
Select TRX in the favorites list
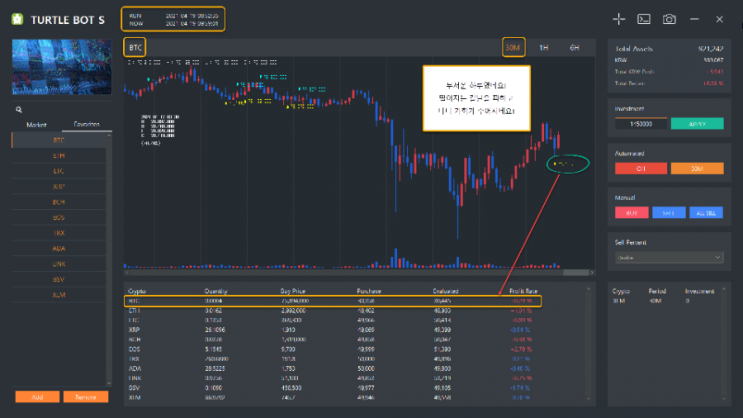(59, 233)
